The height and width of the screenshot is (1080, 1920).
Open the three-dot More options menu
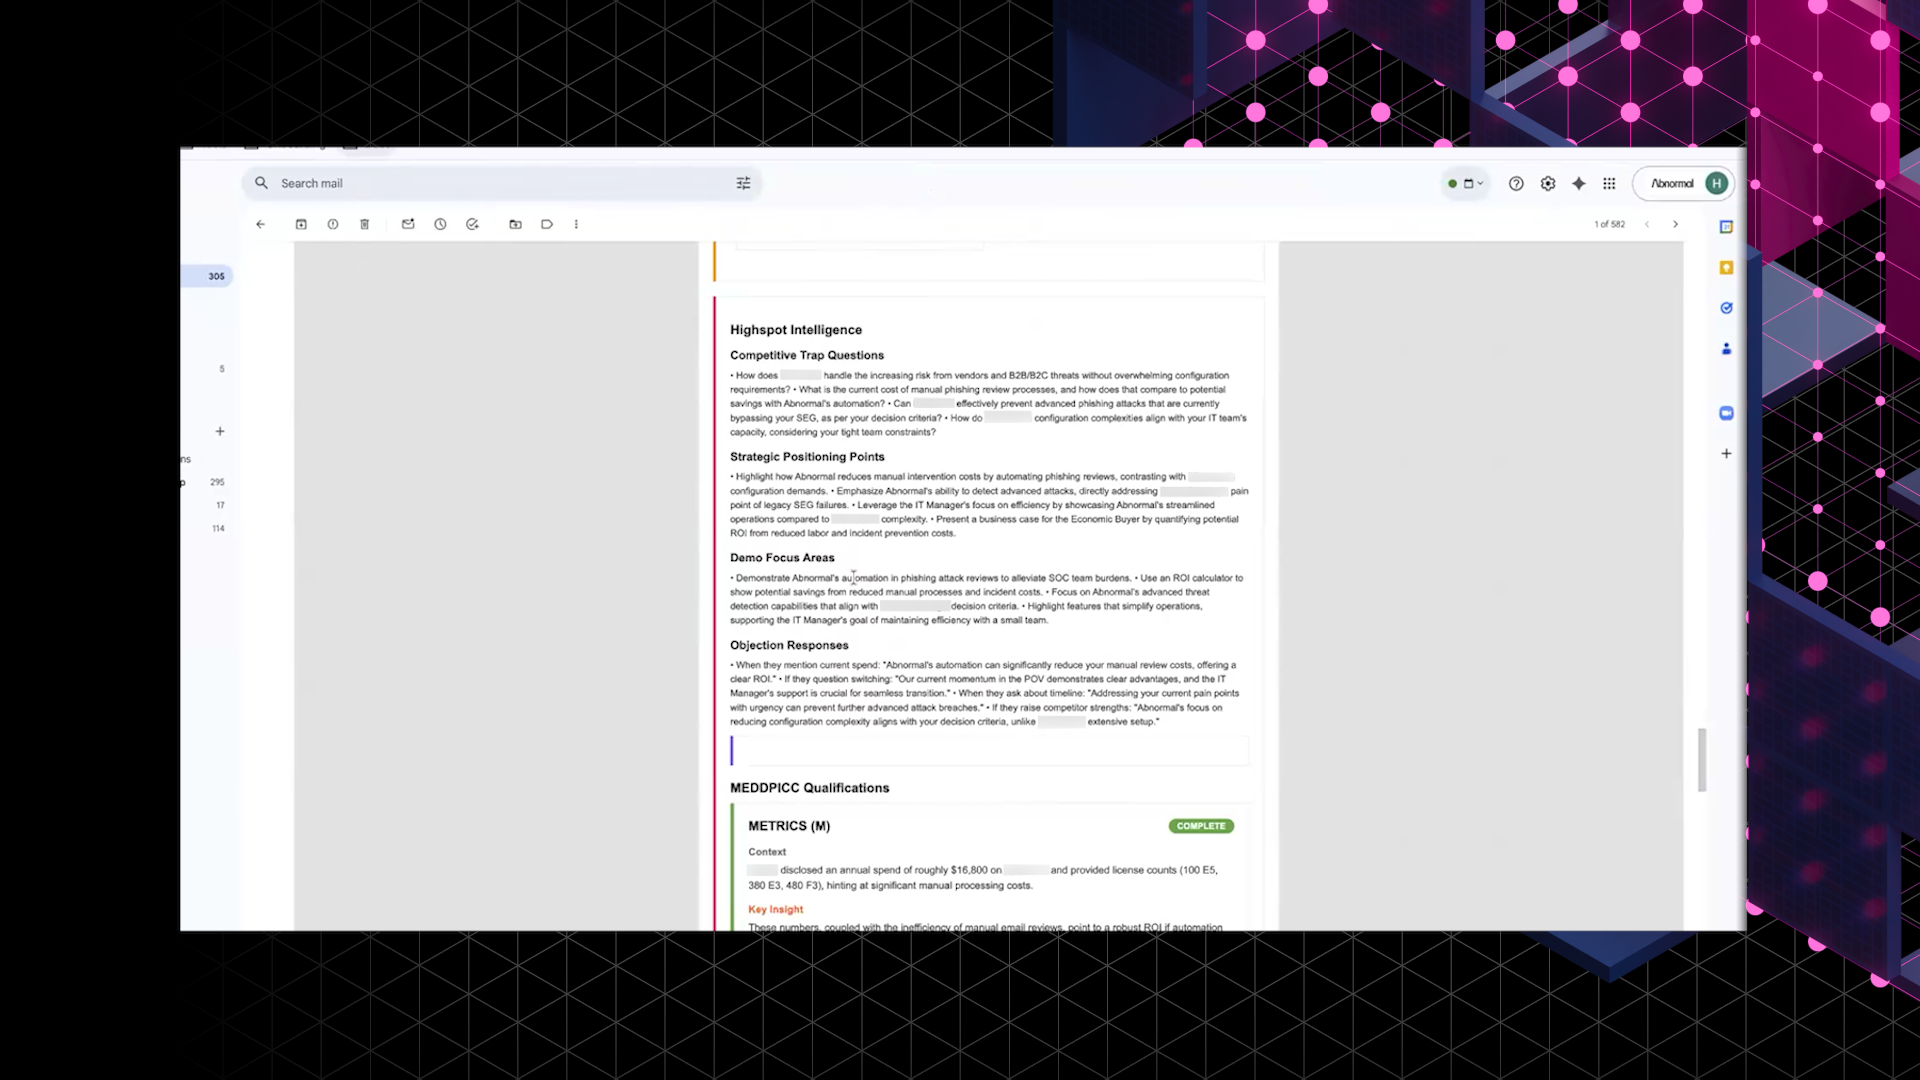(576, 224)
